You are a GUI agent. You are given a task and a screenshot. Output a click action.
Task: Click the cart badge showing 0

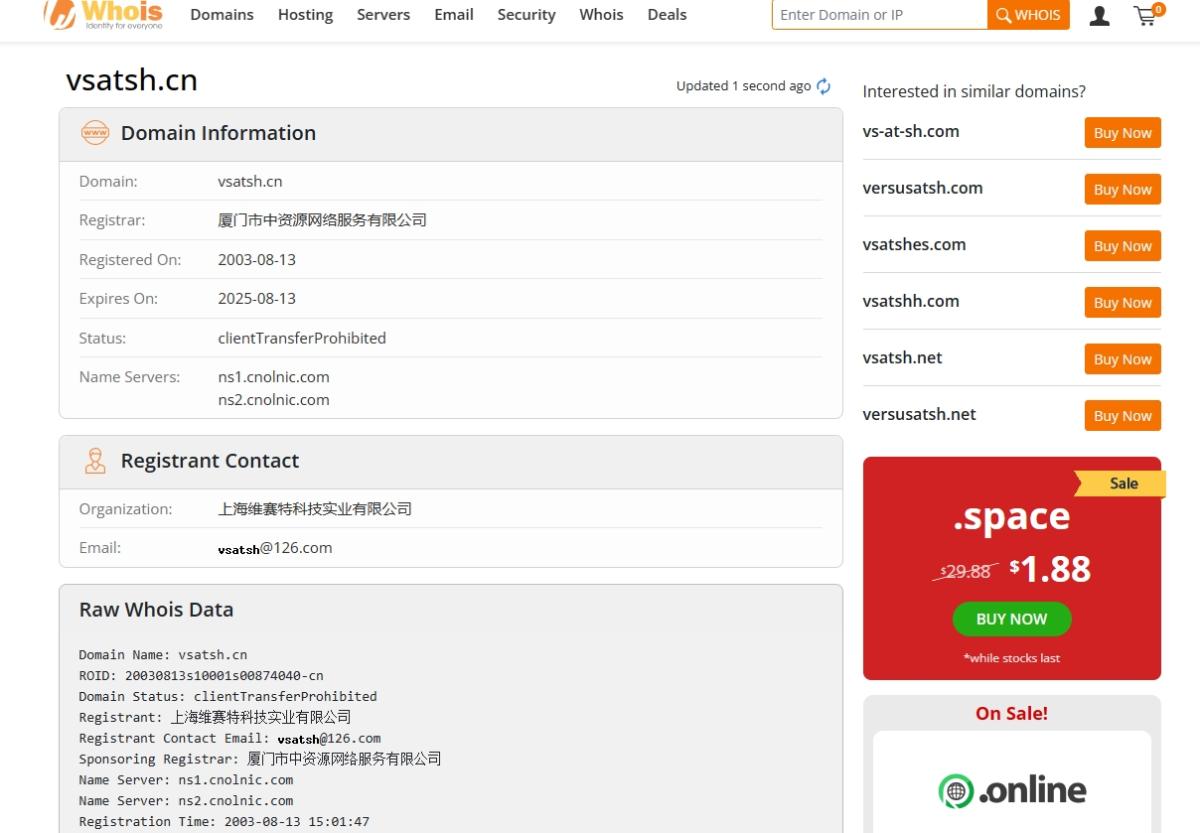[1158, 7]
